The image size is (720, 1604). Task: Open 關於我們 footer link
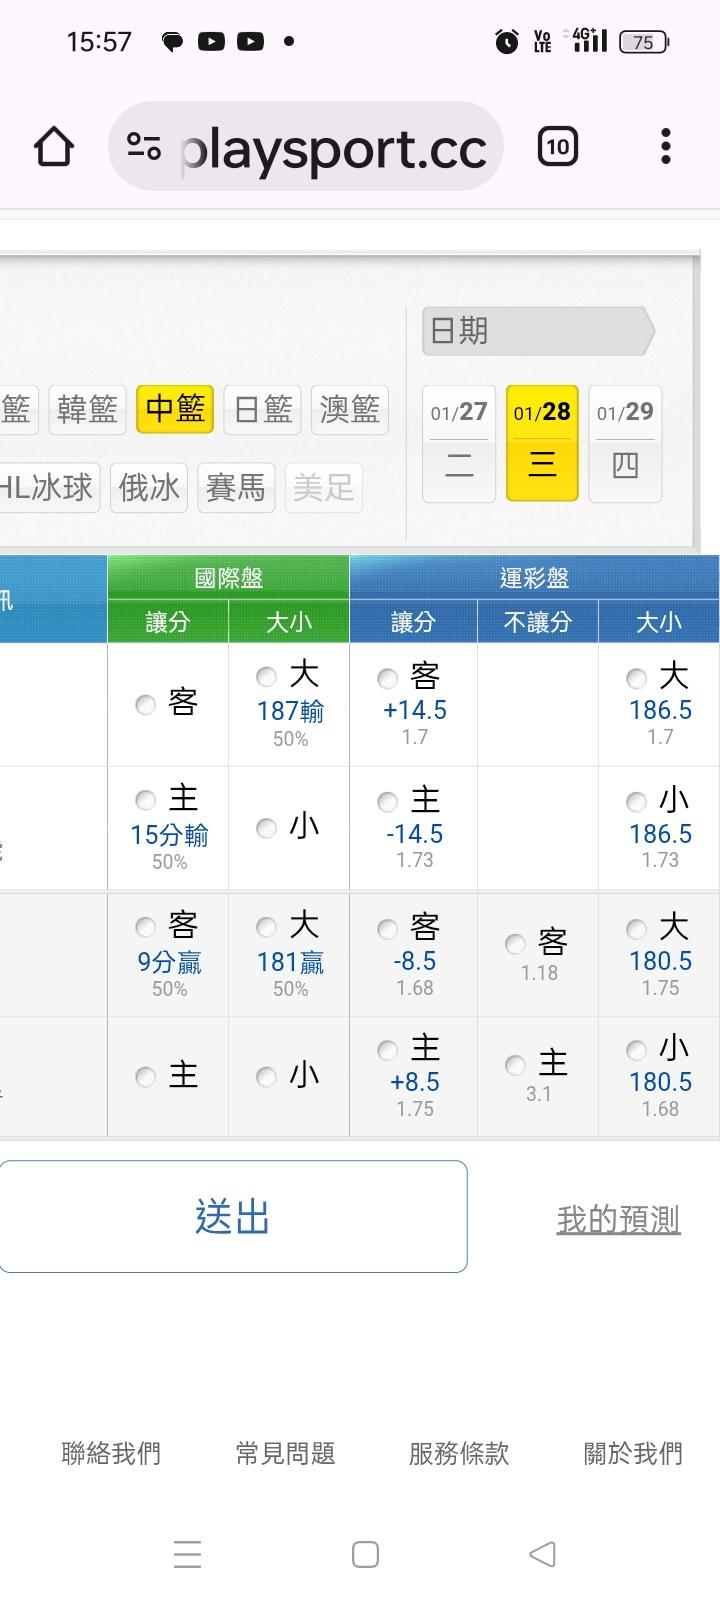633,1454
